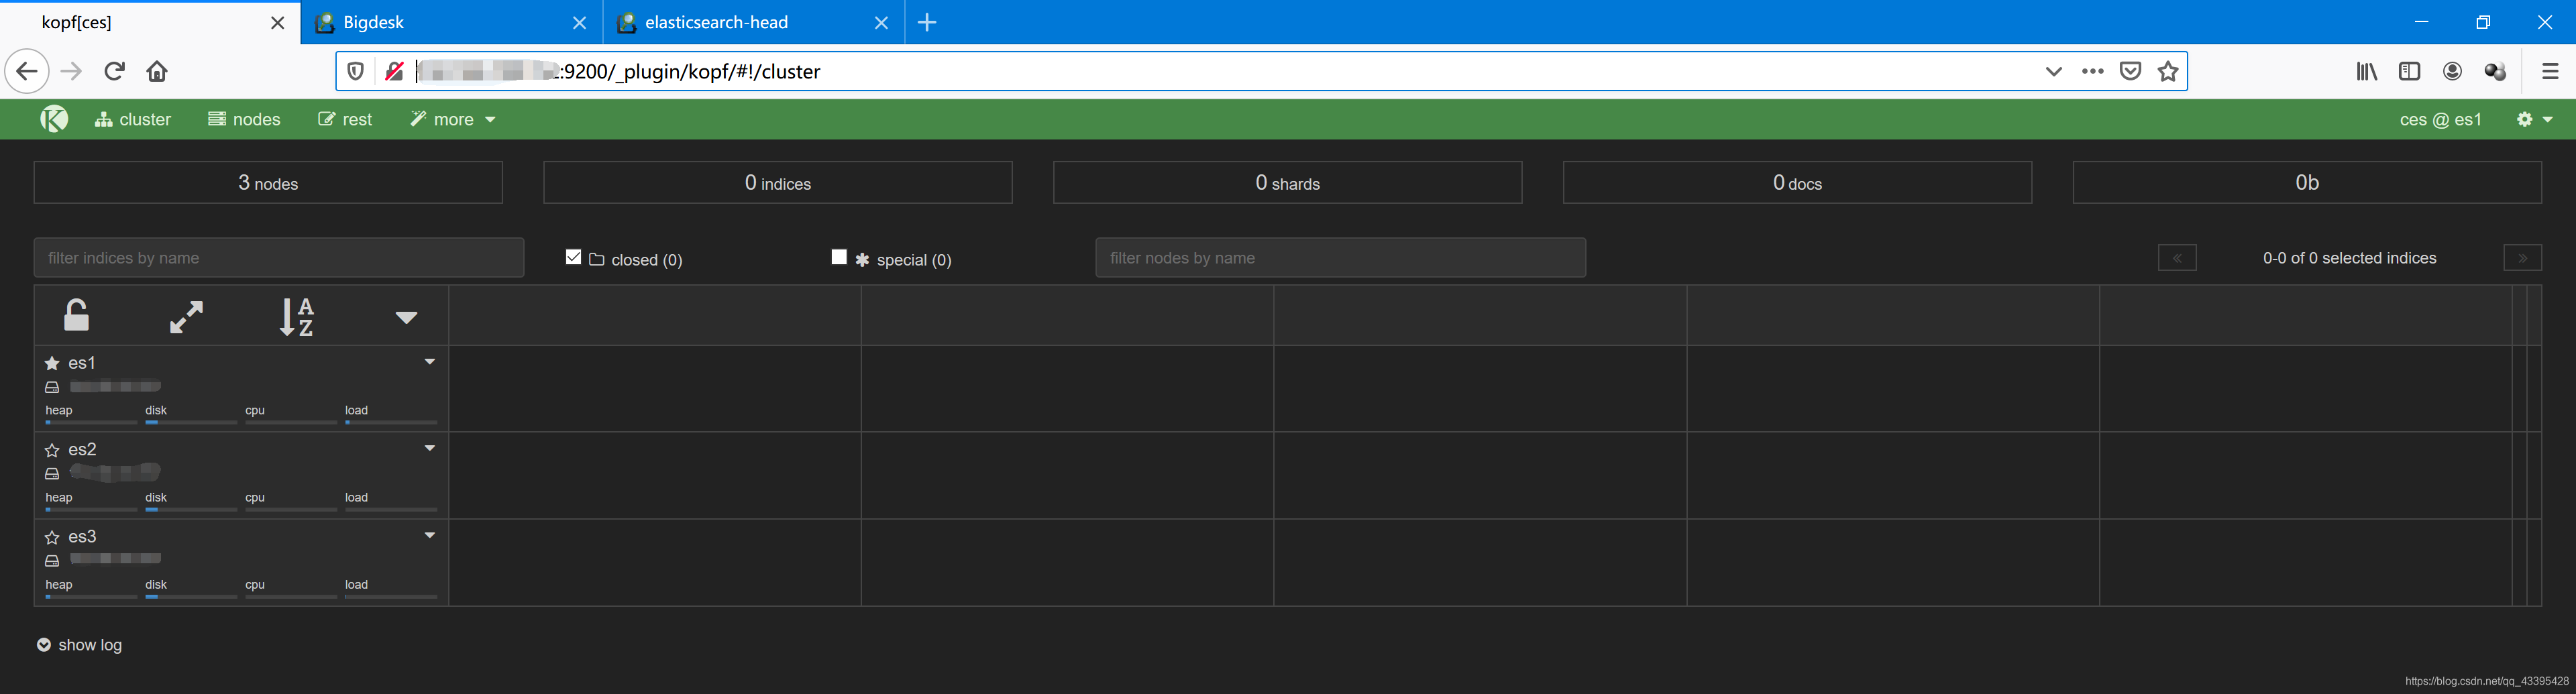The image size is (2576, 694).
Task: Bookmark this page with the star
Action: point(2167,71)
